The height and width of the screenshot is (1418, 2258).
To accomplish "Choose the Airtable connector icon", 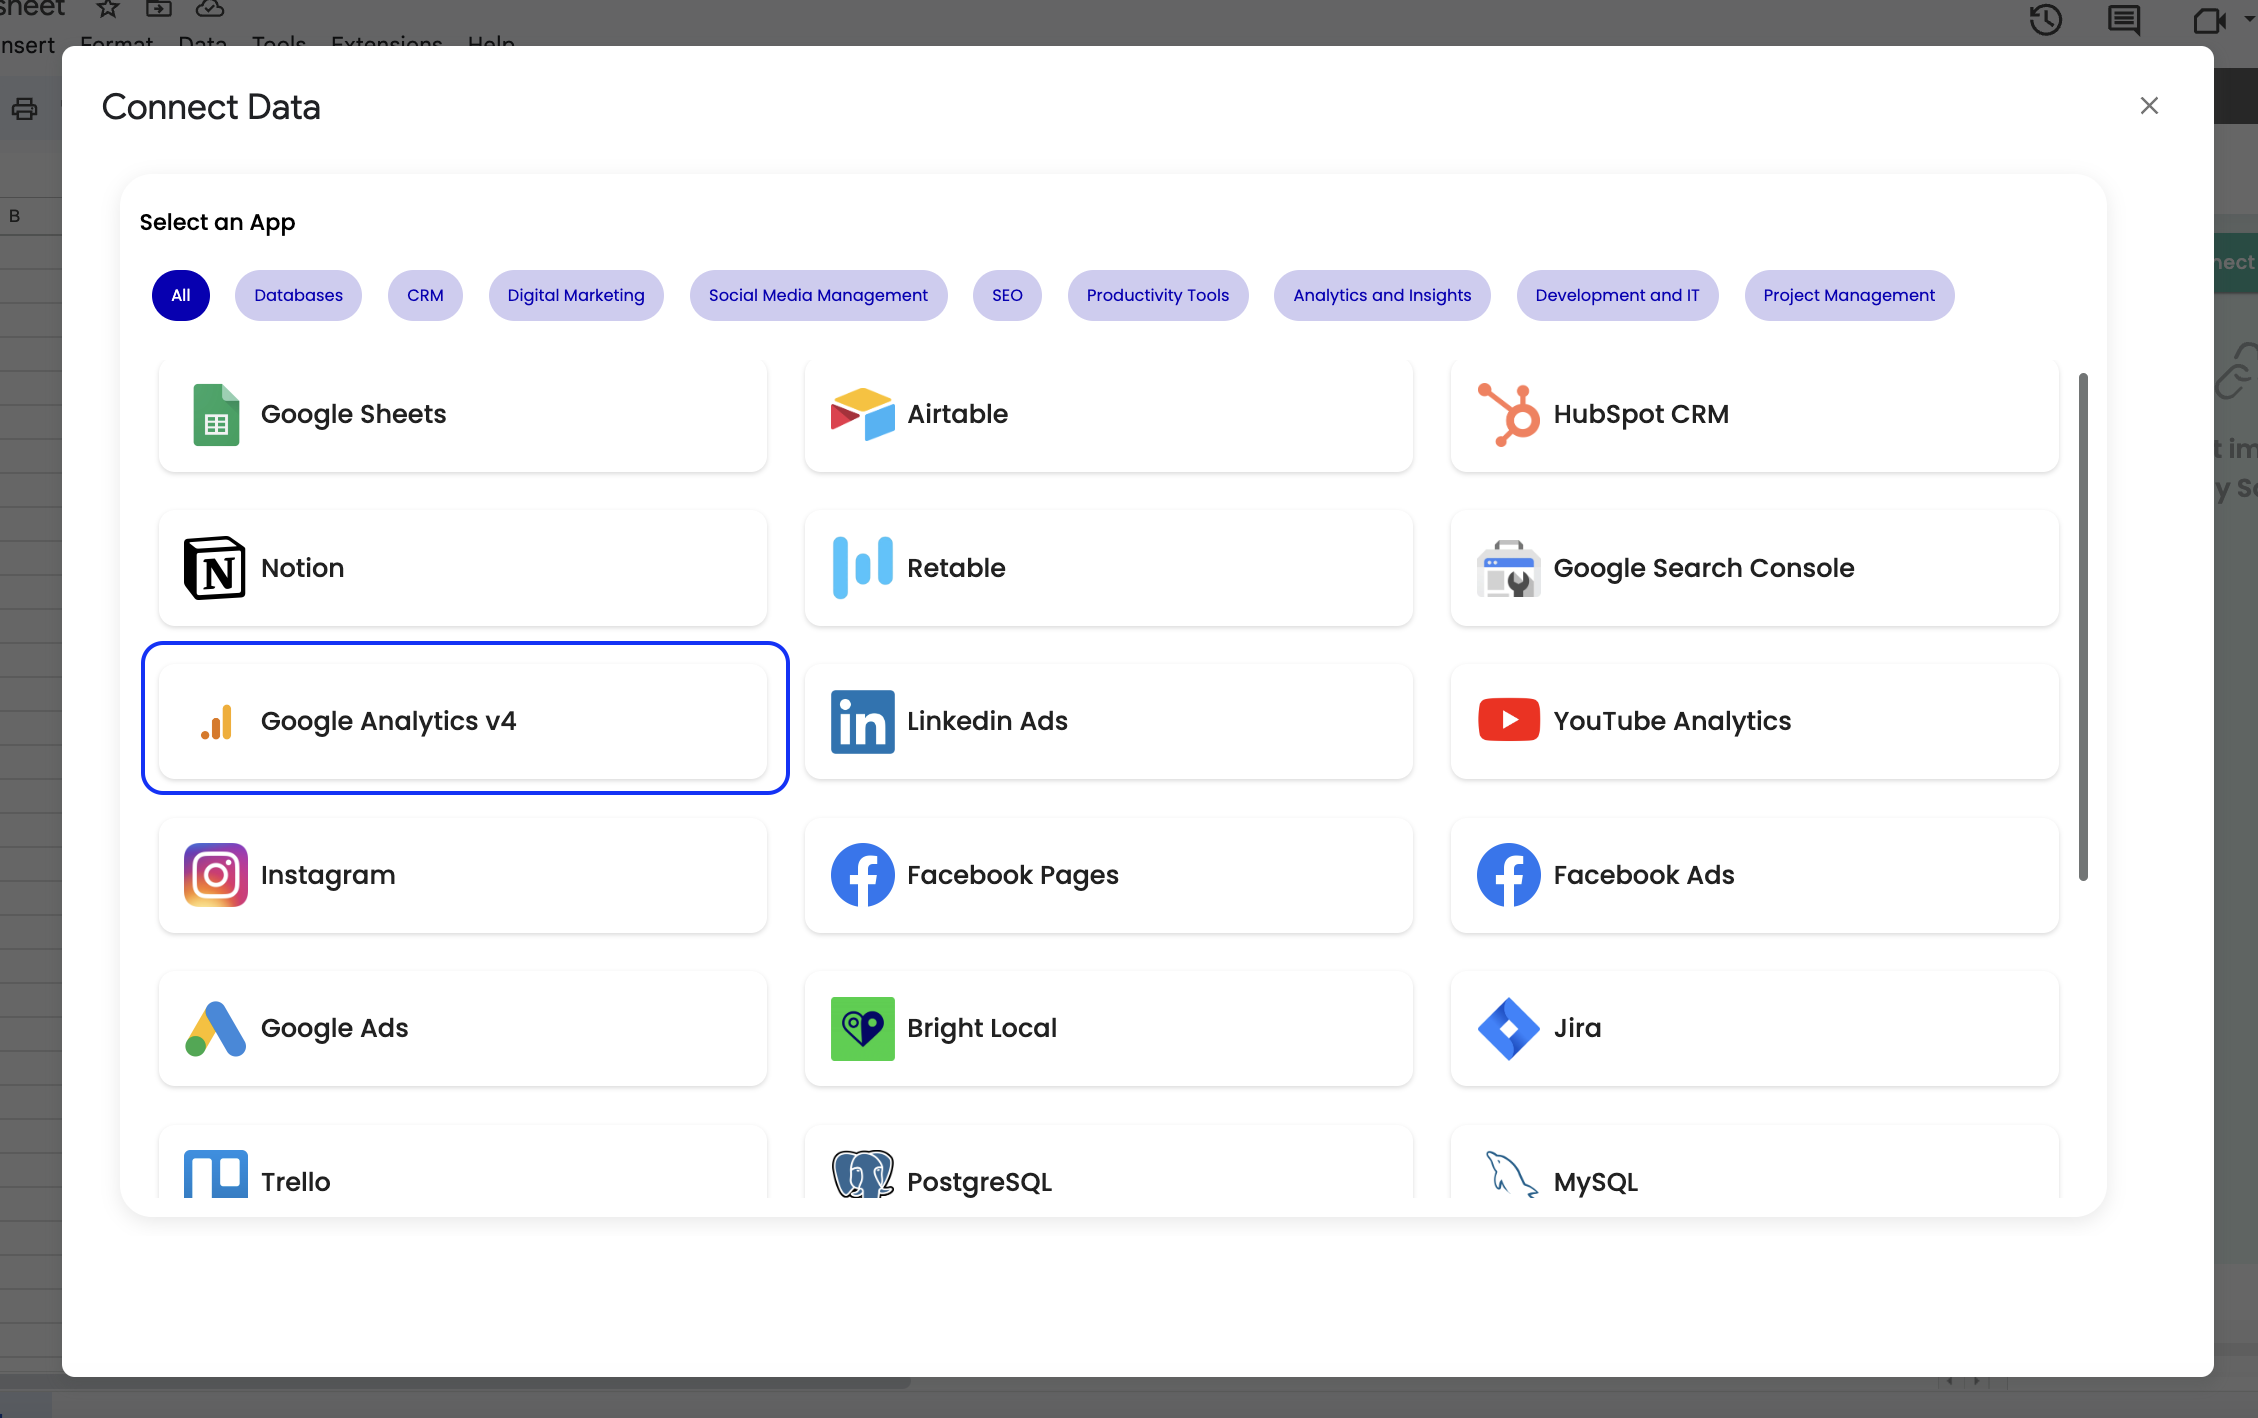I will (x=861, y=415).
